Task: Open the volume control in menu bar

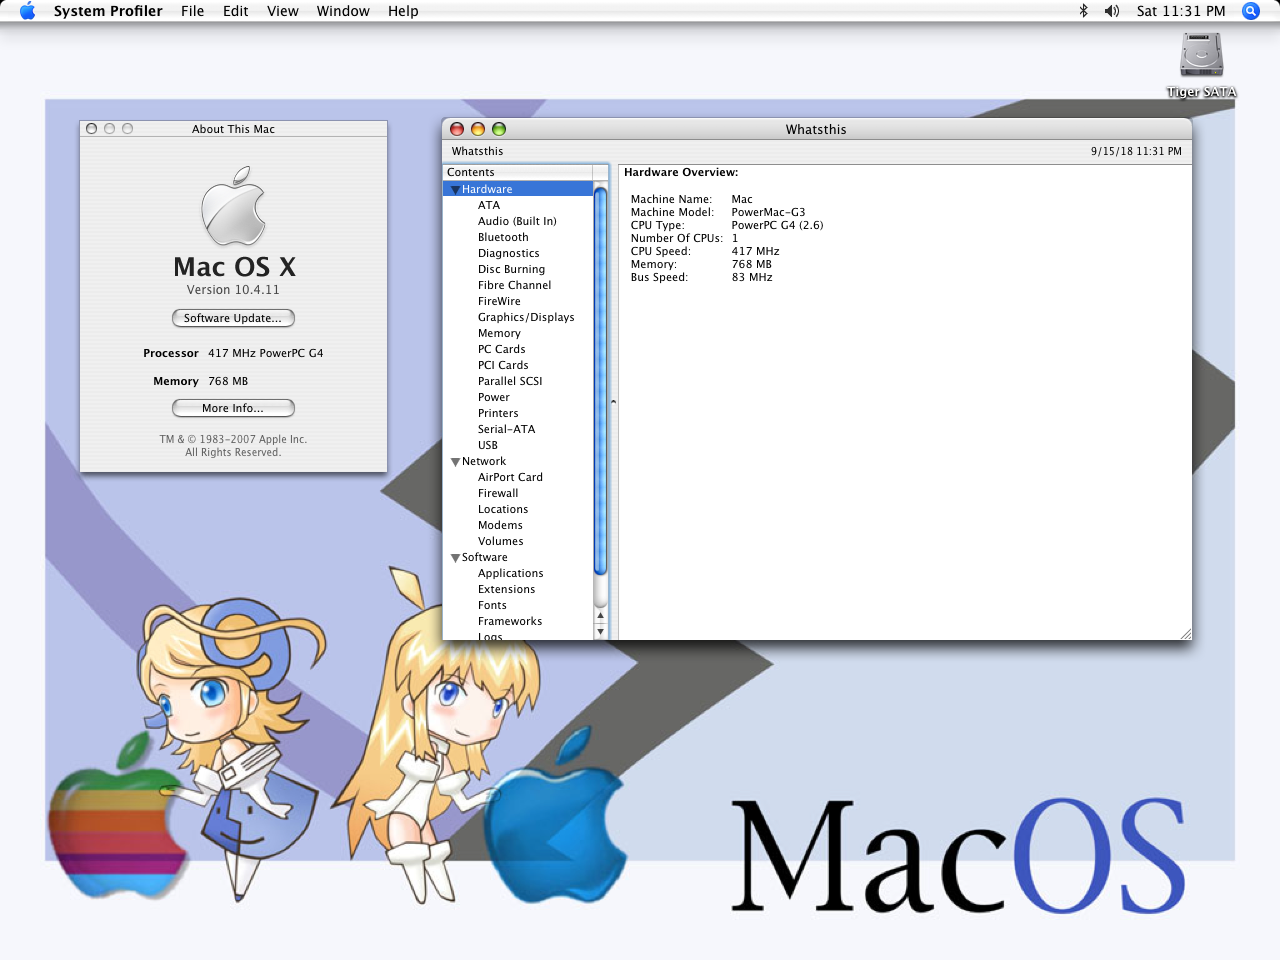Action: pyautogui.click(x=1112, y=11)
